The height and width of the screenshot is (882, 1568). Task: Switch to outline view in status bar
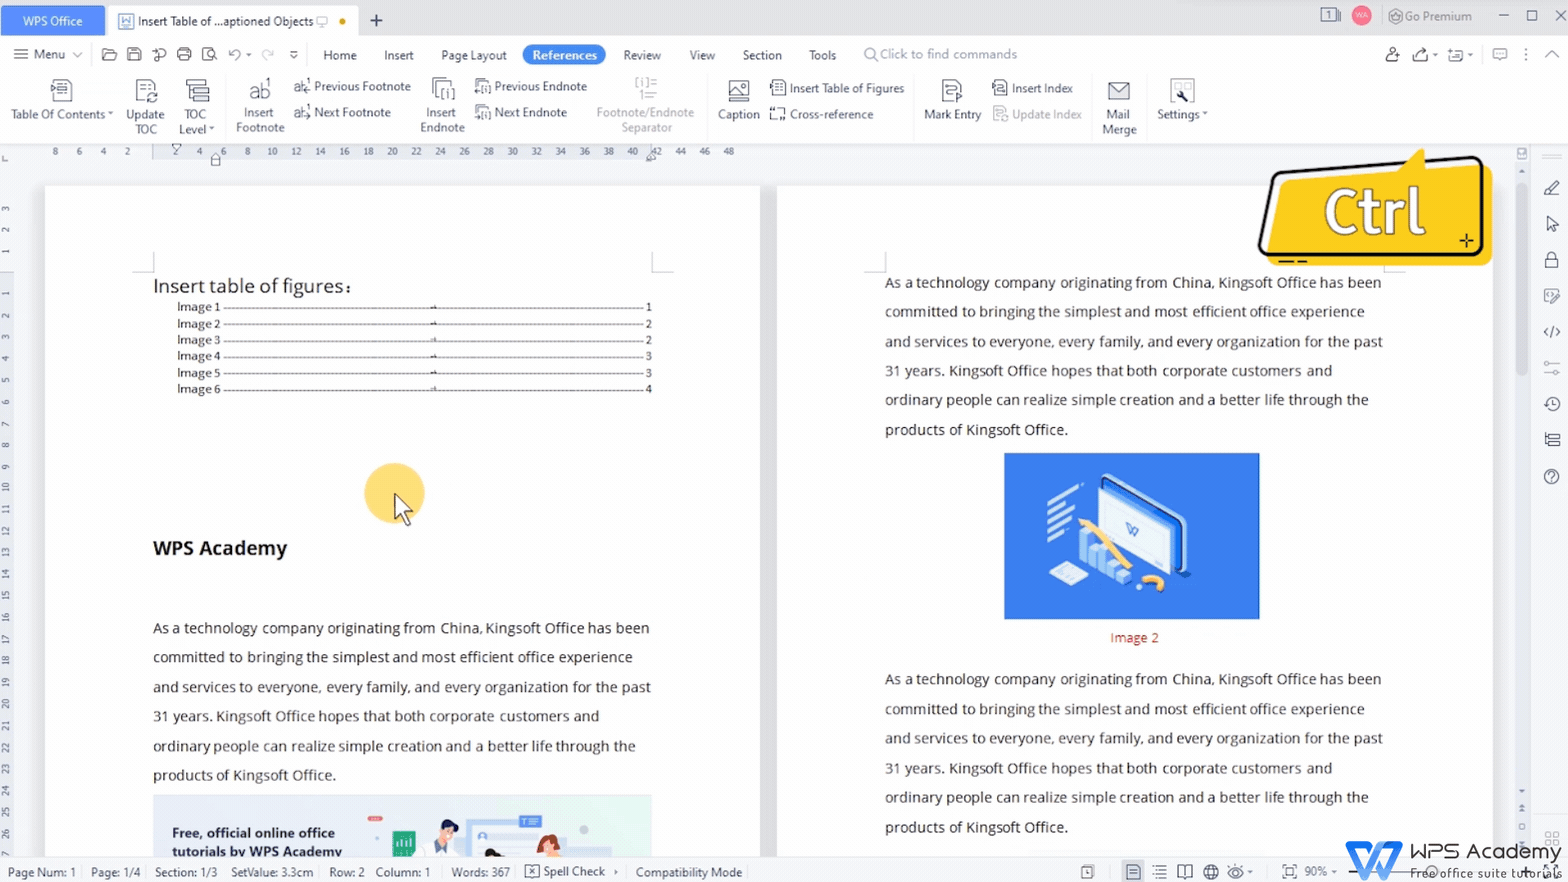[x=1159, y=872]
